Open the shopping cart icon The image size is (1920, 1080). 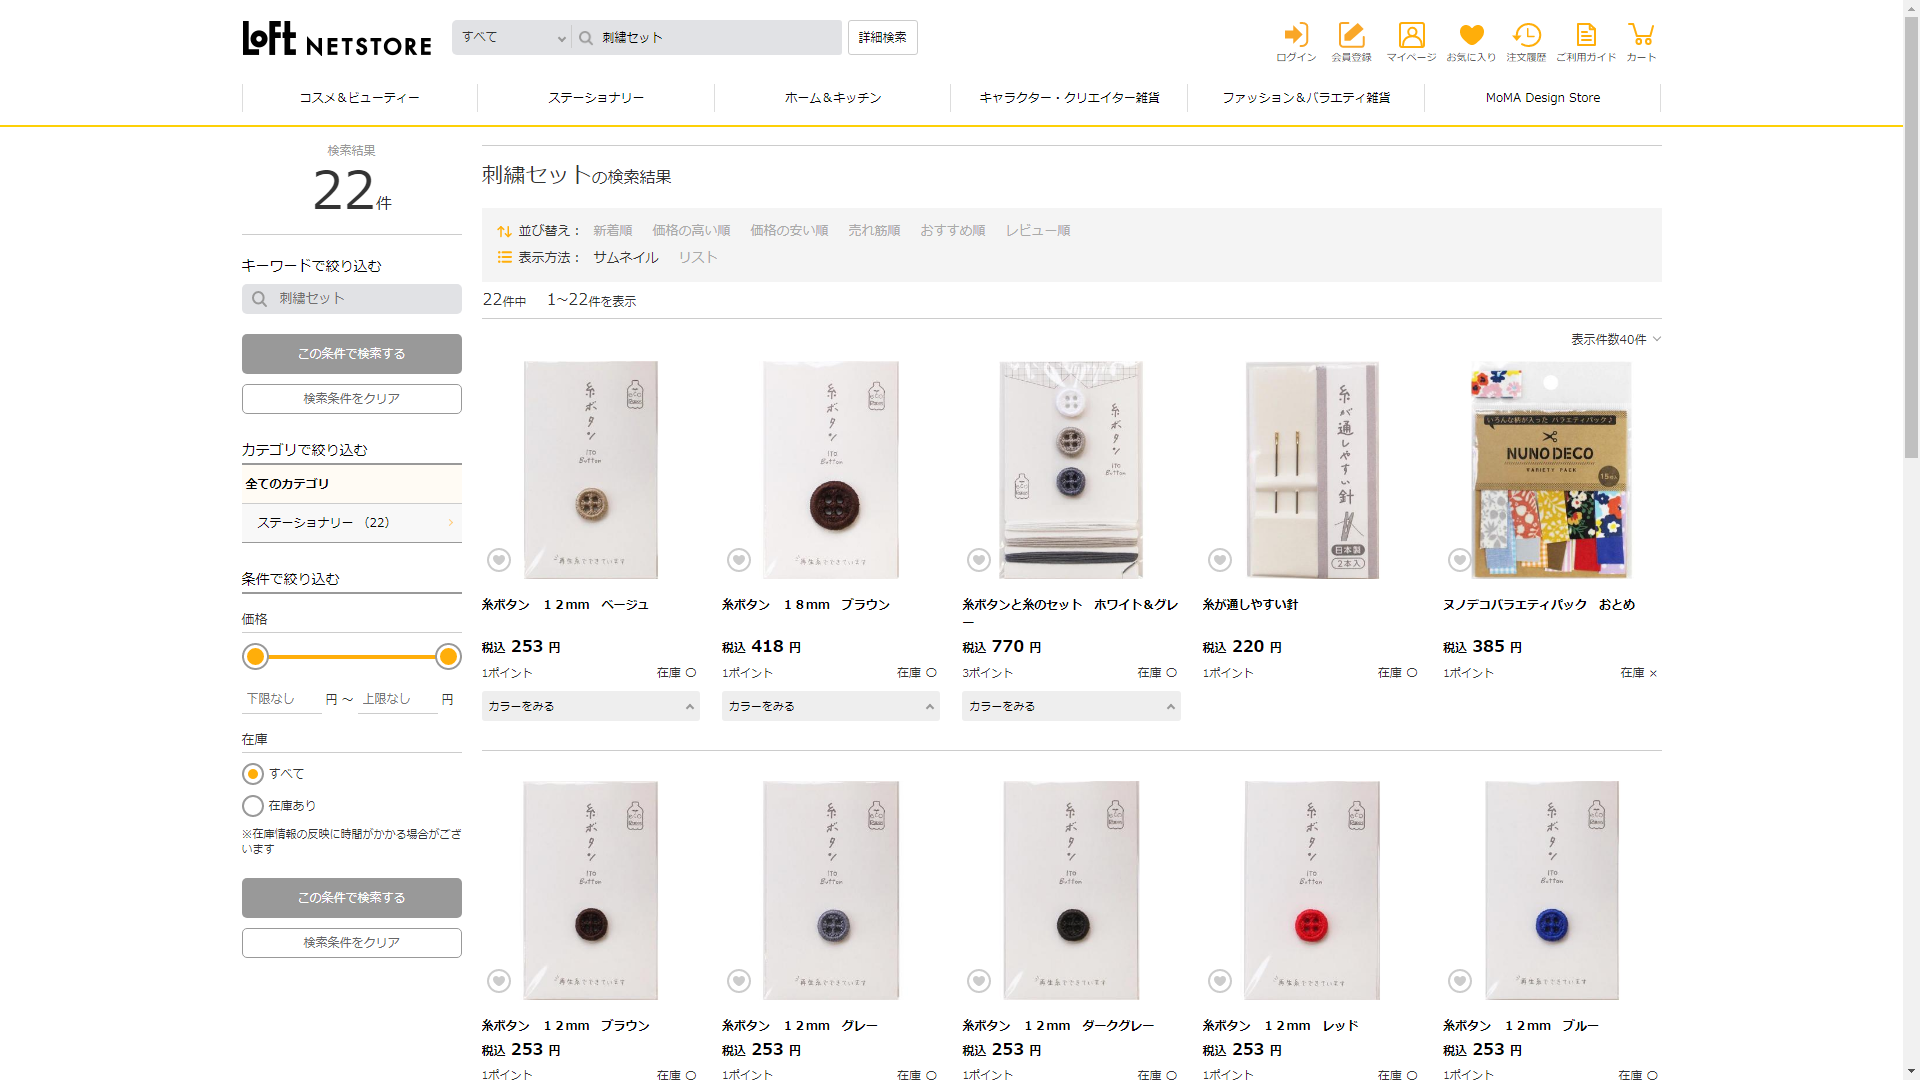point(1641,36)
